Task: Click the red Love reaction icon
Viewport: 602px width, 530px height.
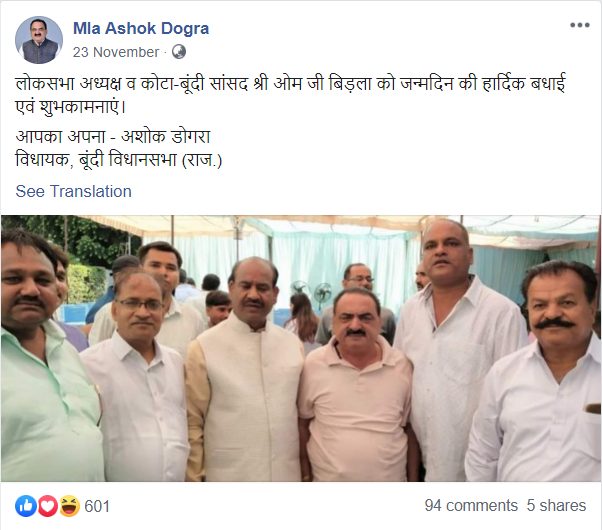Action: [48, 506]
